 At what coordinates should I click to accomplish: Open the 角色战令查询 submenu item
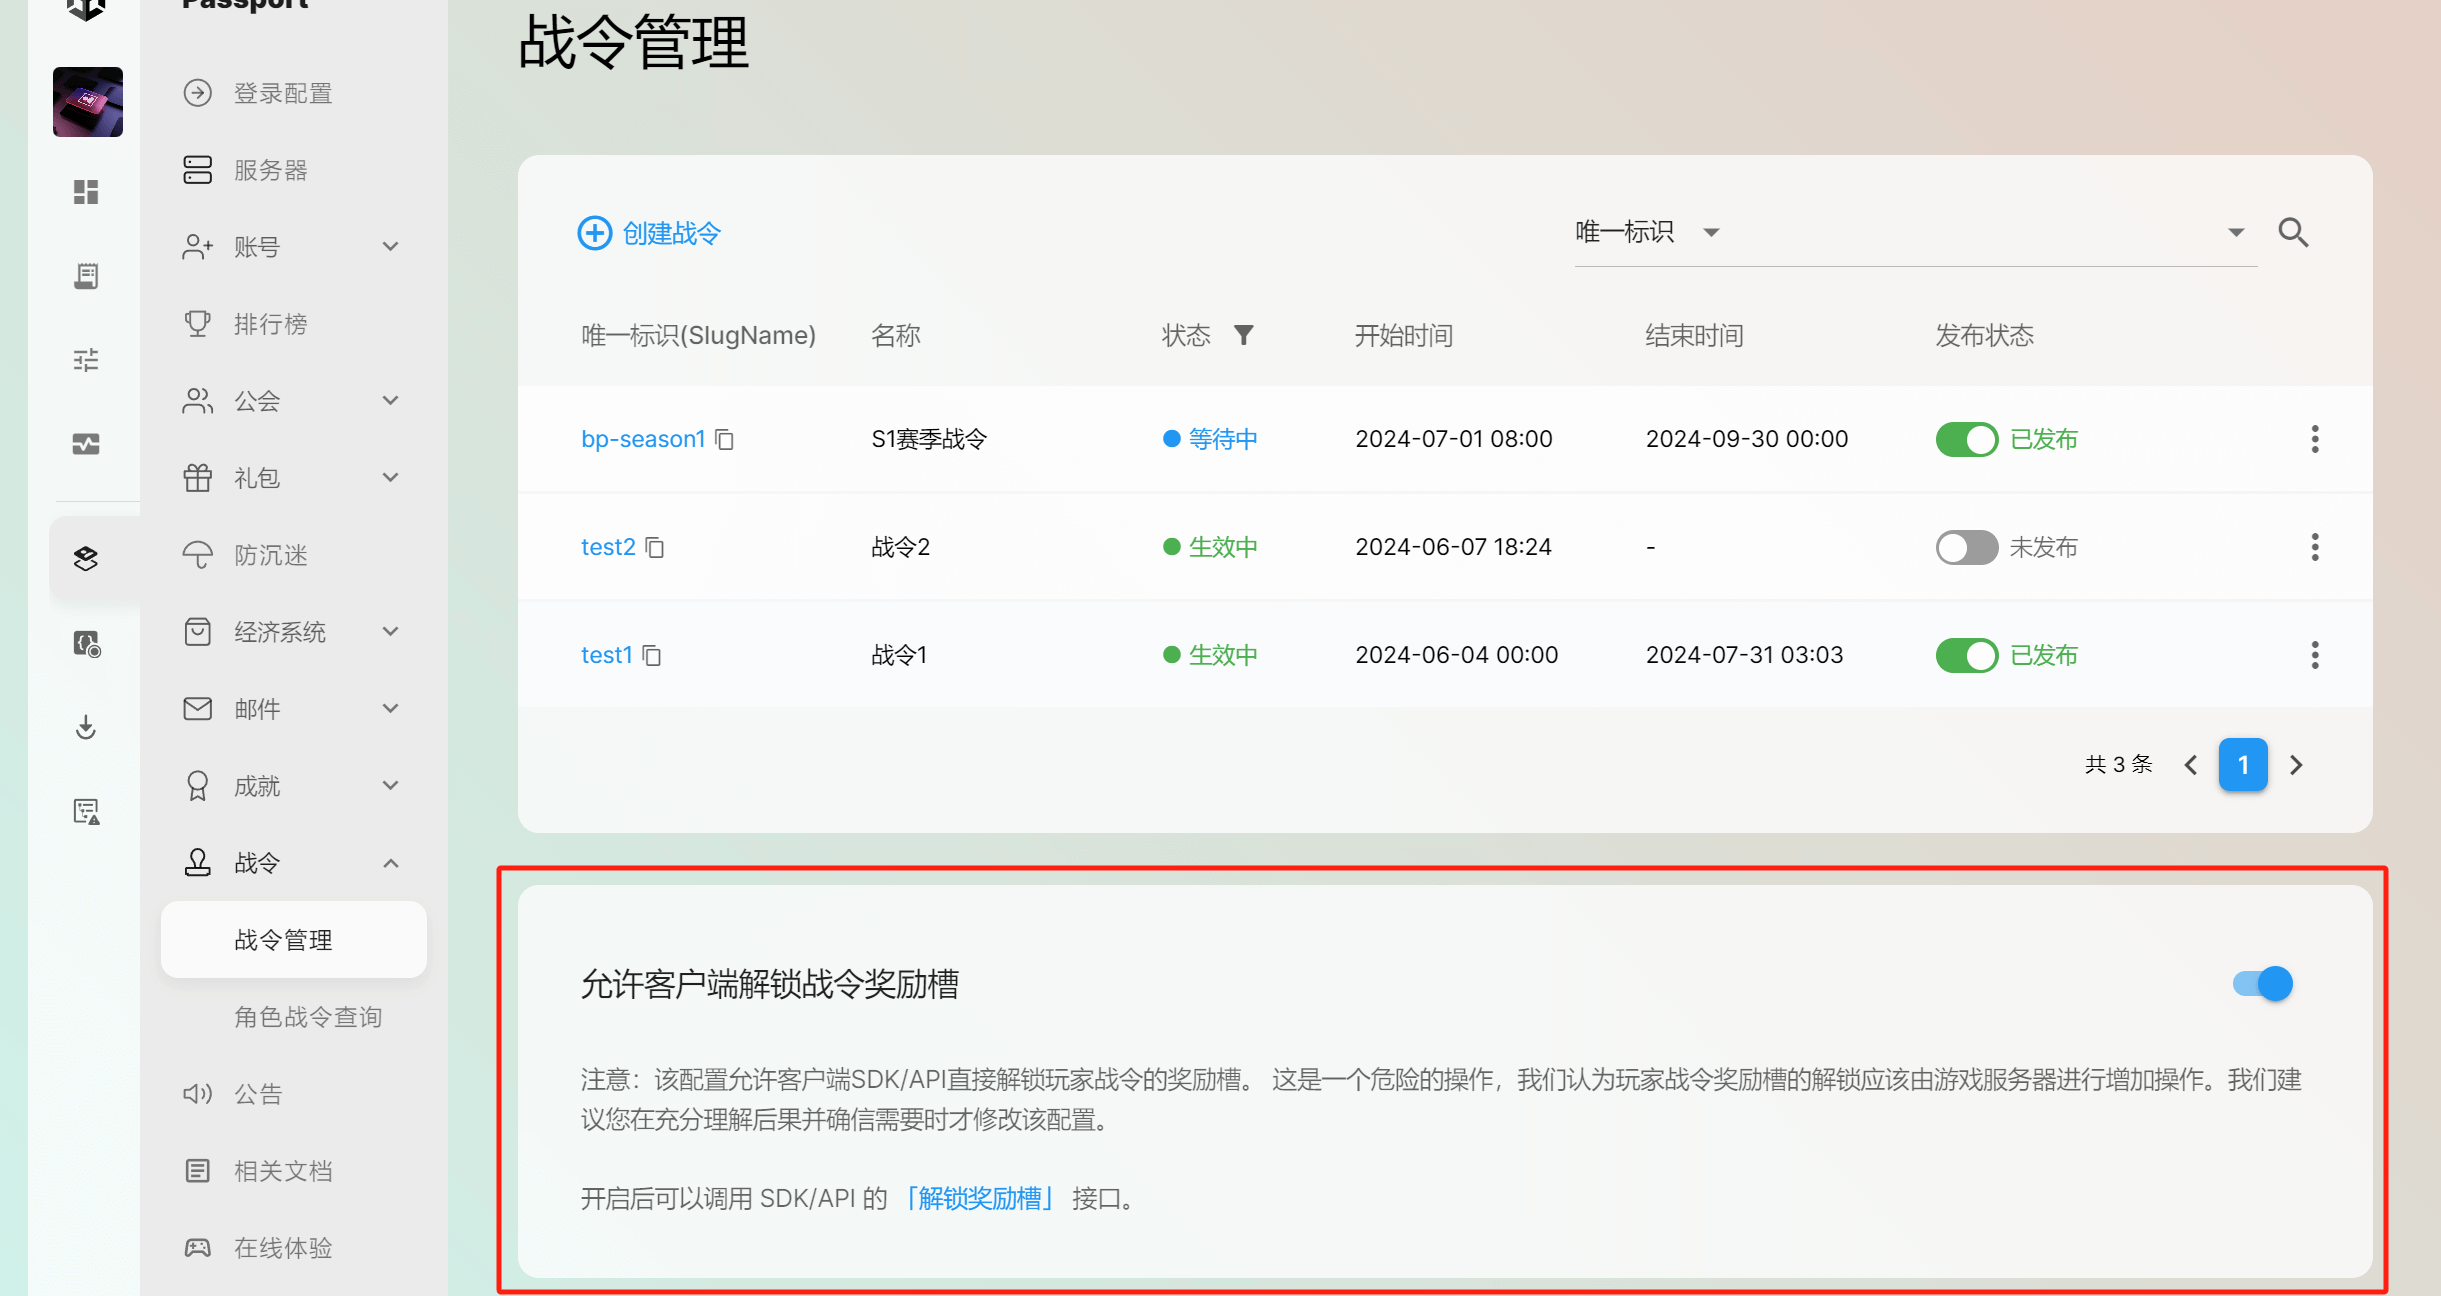pyautogui.click(x=308, y=1017)
